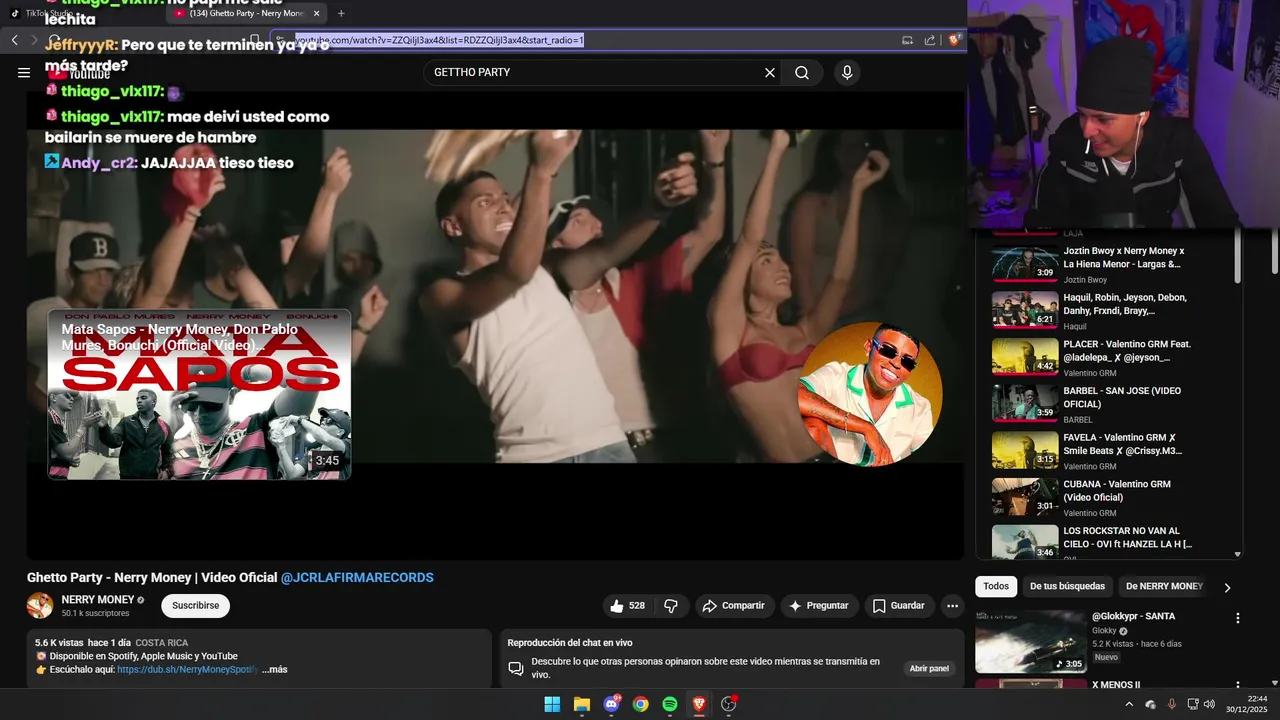Close the Ghetto Party YouTube tab

pos(317,13)
